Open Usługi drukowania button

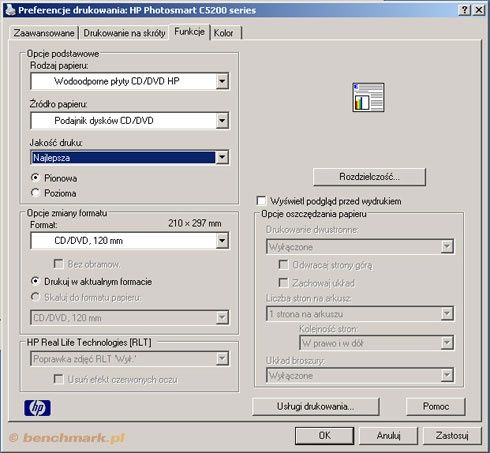(316, 407)
